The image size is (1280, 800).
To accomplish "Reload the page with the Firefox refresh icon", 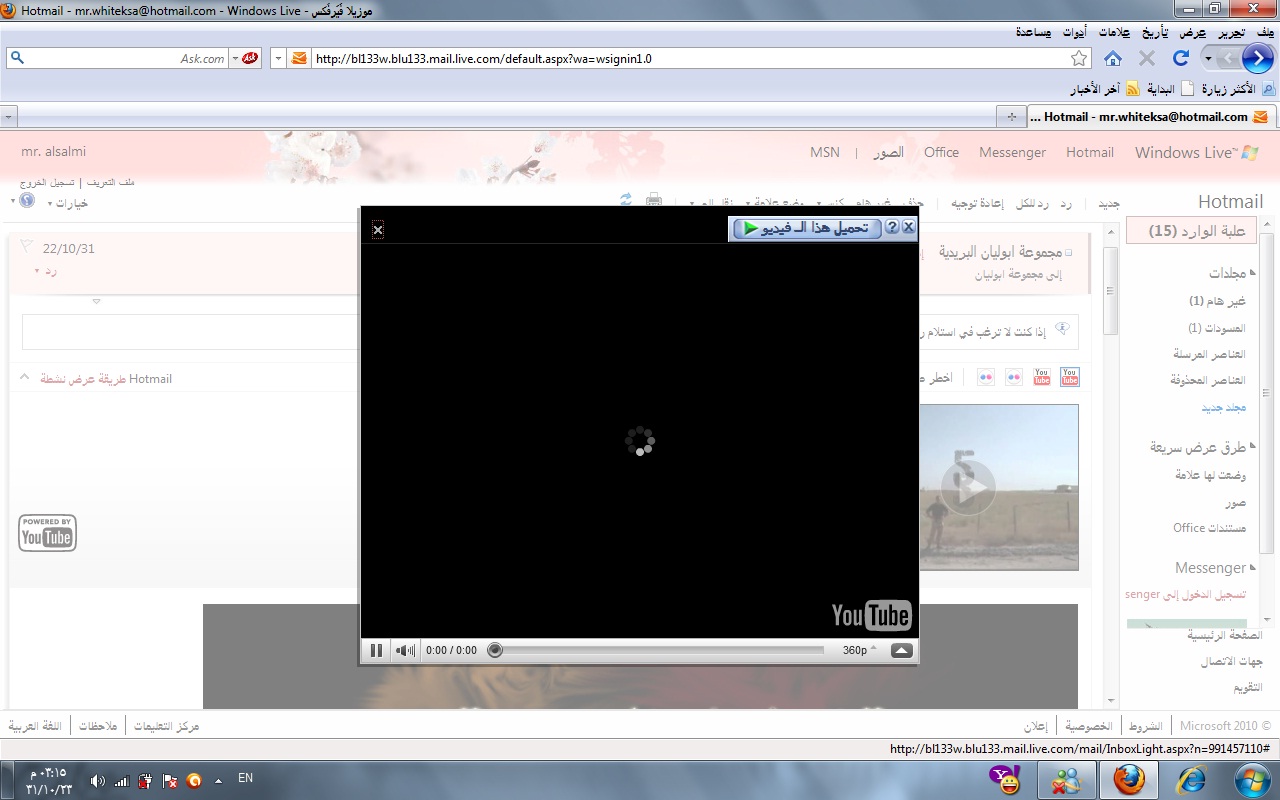I will (x=1180, y=58).
